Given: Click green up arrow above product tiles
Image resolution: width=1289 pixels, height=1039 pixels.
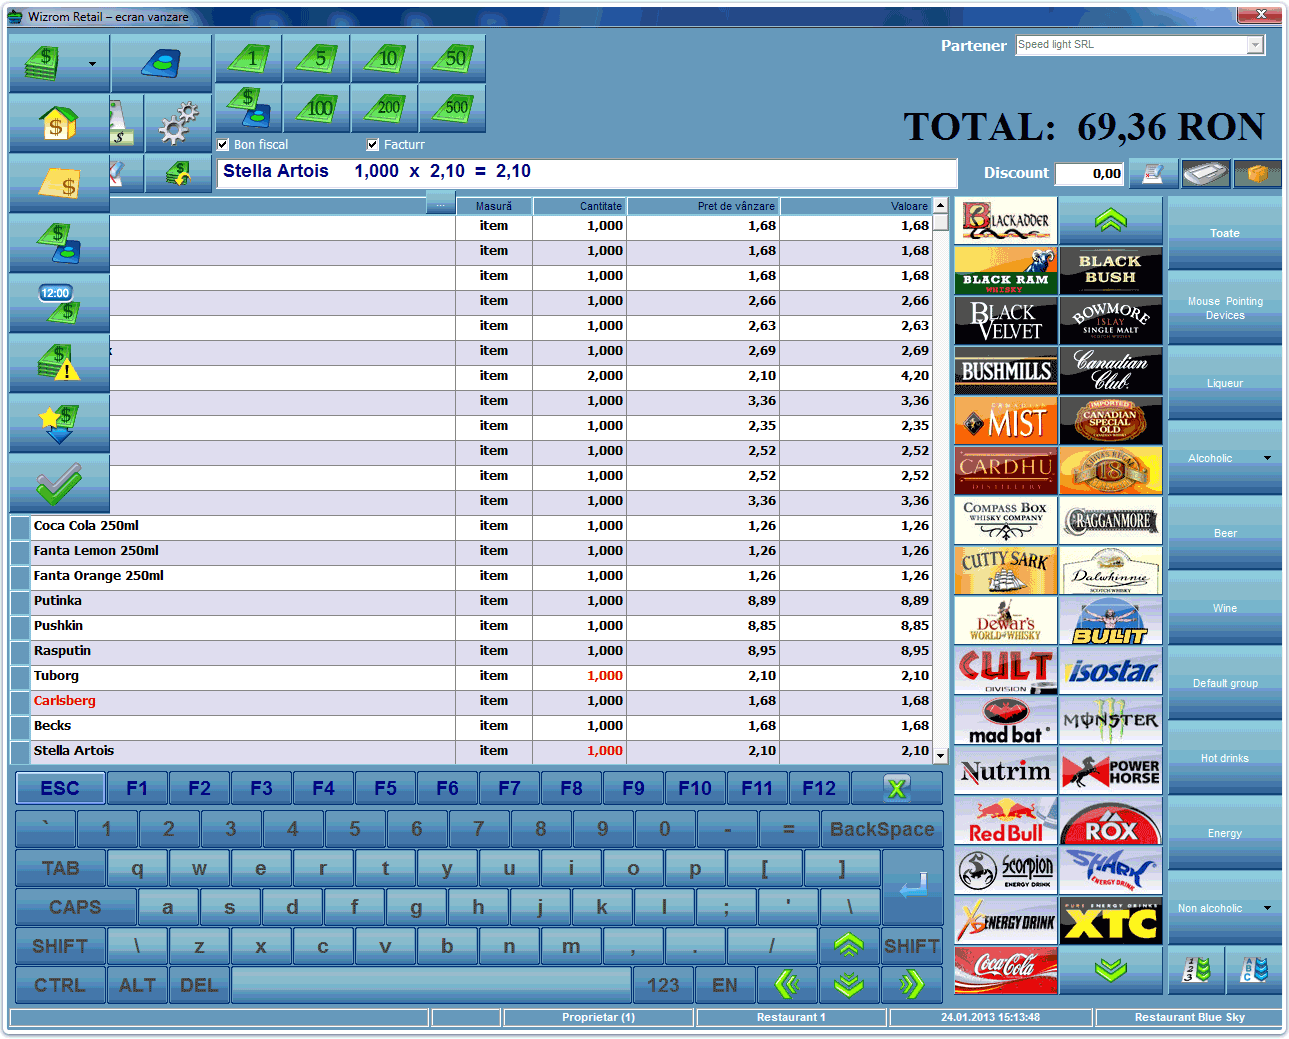Looking at the screenshot, I should tap(1111, 221).
